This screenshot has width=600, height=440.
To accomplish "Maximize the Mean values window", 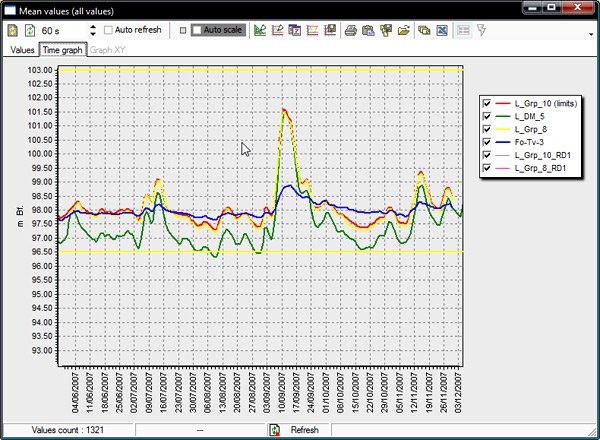I will point(551,8).
